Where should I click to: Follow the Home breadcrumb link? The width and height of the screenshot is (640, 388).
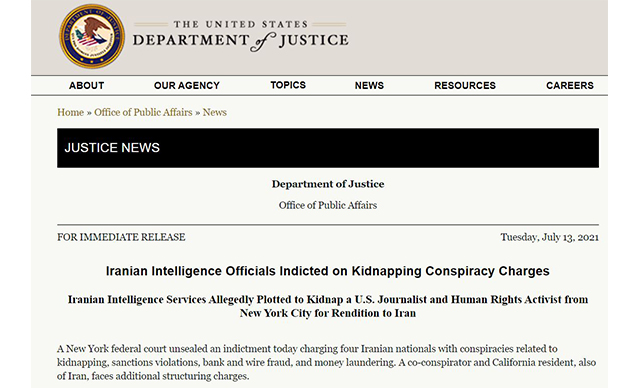70,112
